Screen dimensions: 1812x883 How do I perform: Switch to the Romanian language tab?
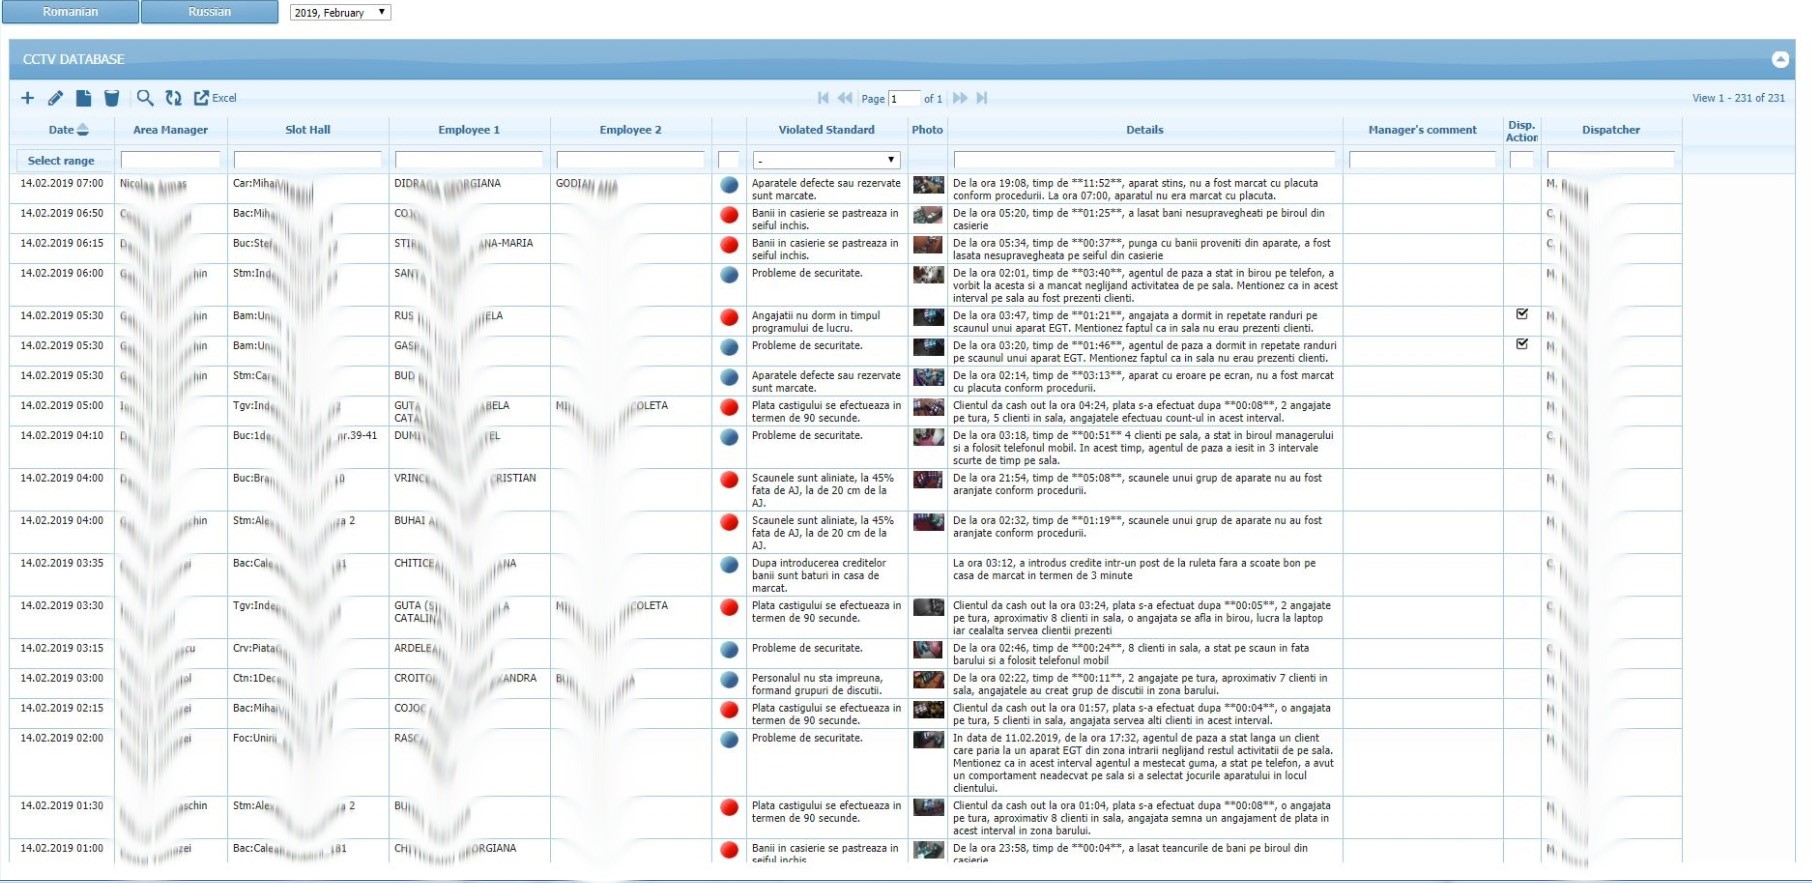pyautogui.click(x=70, y=12)
